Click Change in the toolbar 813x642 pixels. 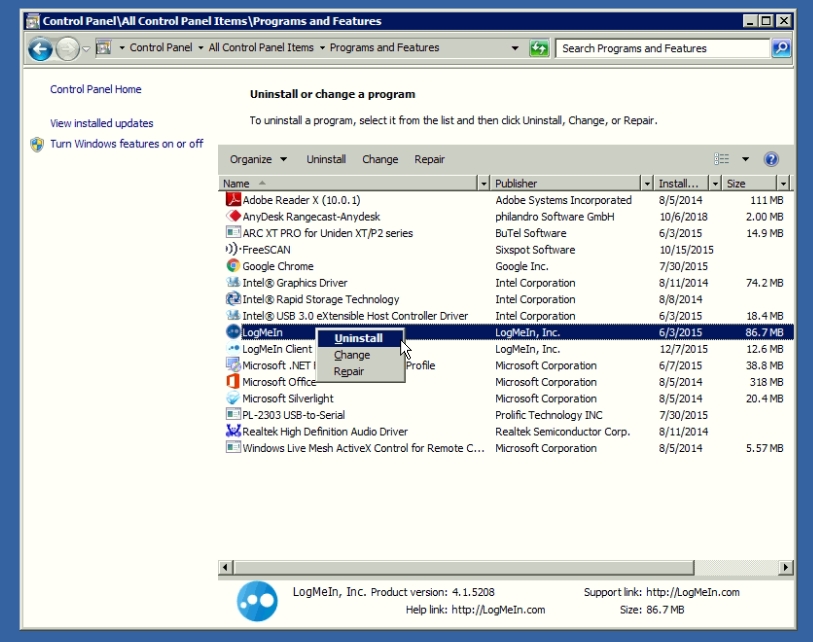click(x=380, y=159)
